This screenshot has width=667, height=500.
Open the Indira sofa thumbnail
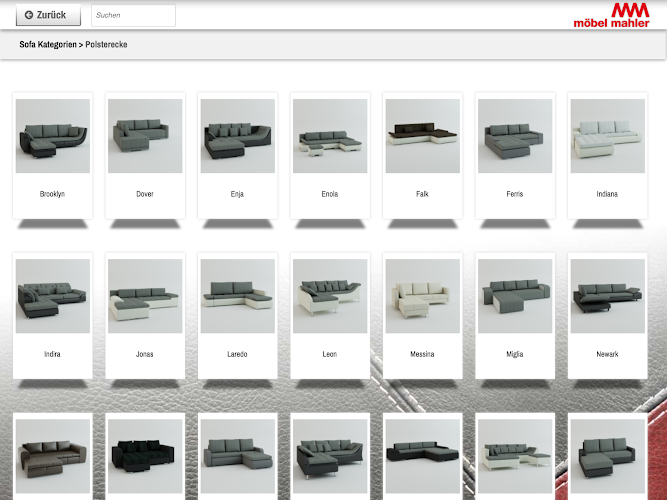[53, 296]
